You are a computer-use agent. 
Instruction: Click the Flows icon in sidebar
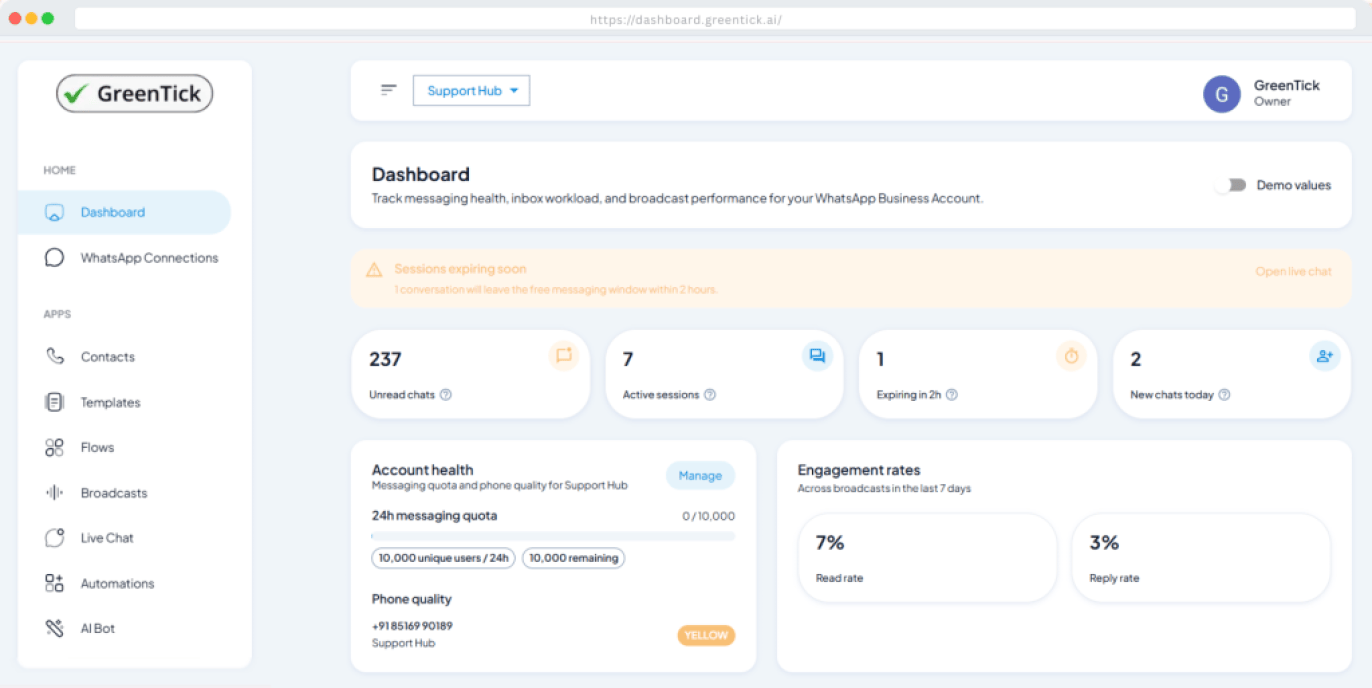pos(54,447)
